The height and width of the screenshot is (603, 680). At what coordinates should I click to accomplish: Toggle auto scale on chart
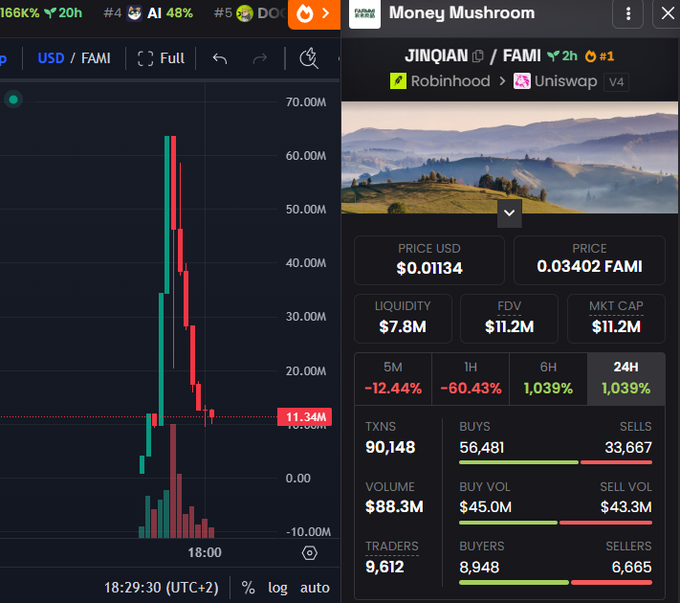pos(315,587)
